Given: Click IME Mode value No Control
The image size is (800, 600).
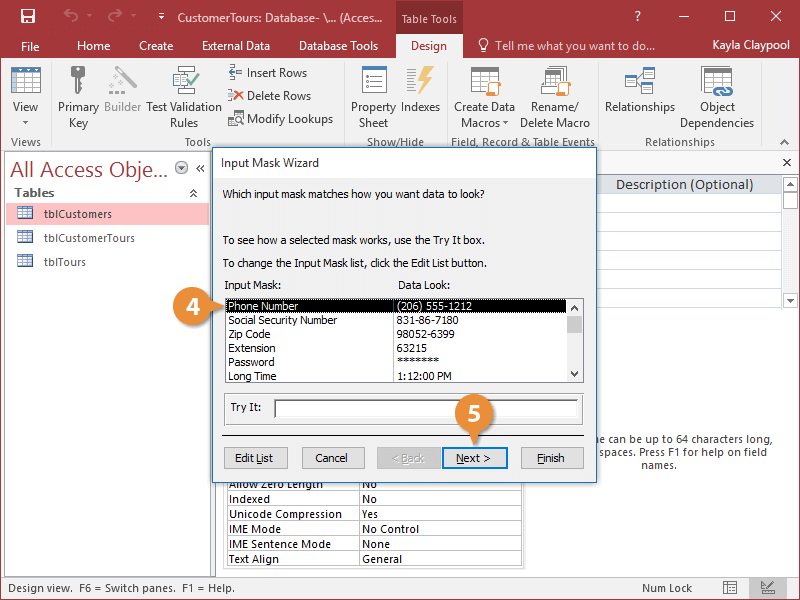Looking at the screenshot, I should pyautogui.click(x=440, y=529).
